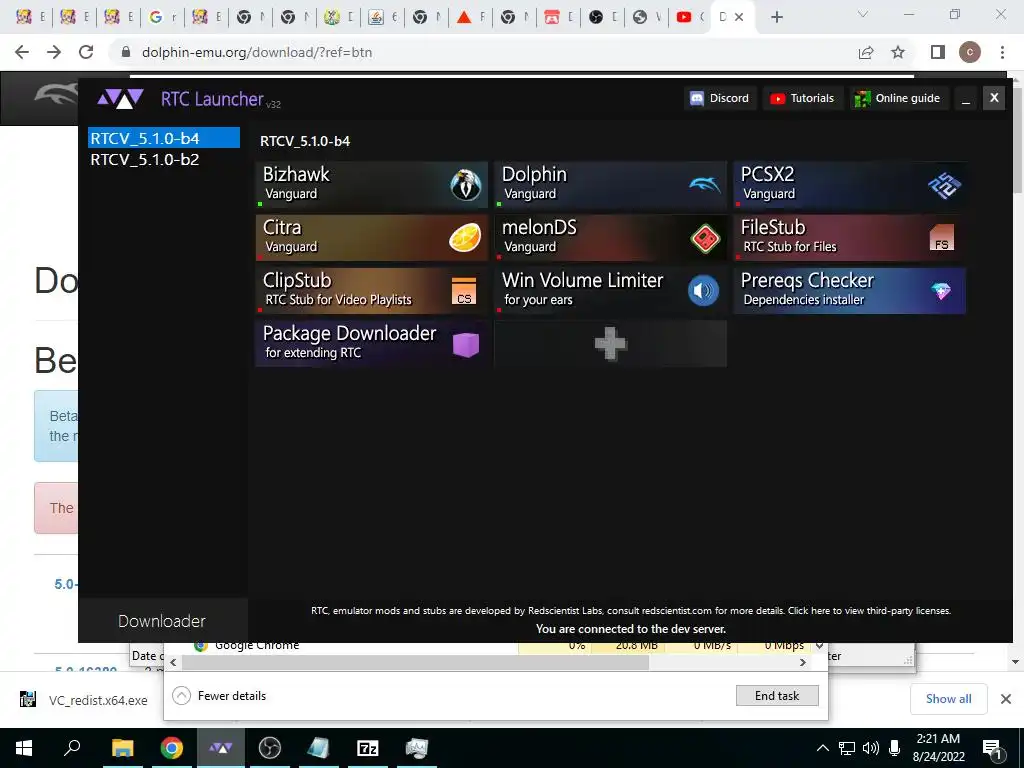Open Discord link in RTC Launcher
Image resolution: width=1024 pixels, height=768 pixels.
pos(720,98)
